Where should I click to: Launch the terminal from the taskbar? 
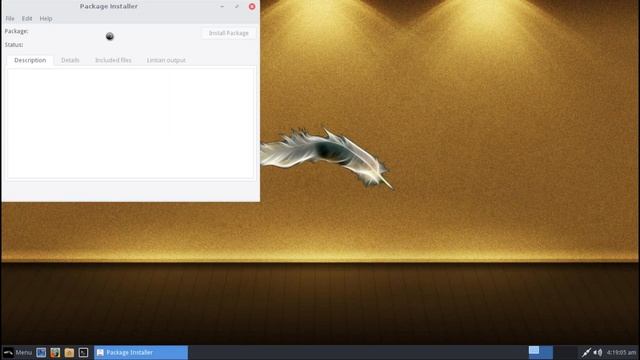click(83, 352)
